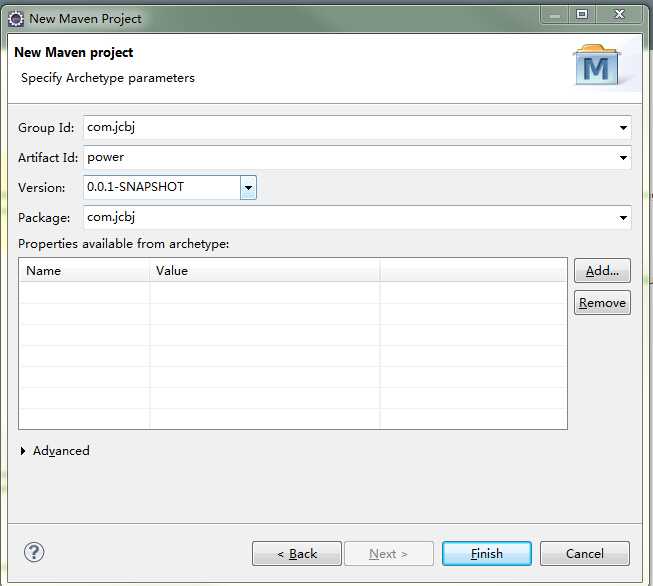Click the Value column header
Screen dimensions: 653x586
[x=265, y=271]
